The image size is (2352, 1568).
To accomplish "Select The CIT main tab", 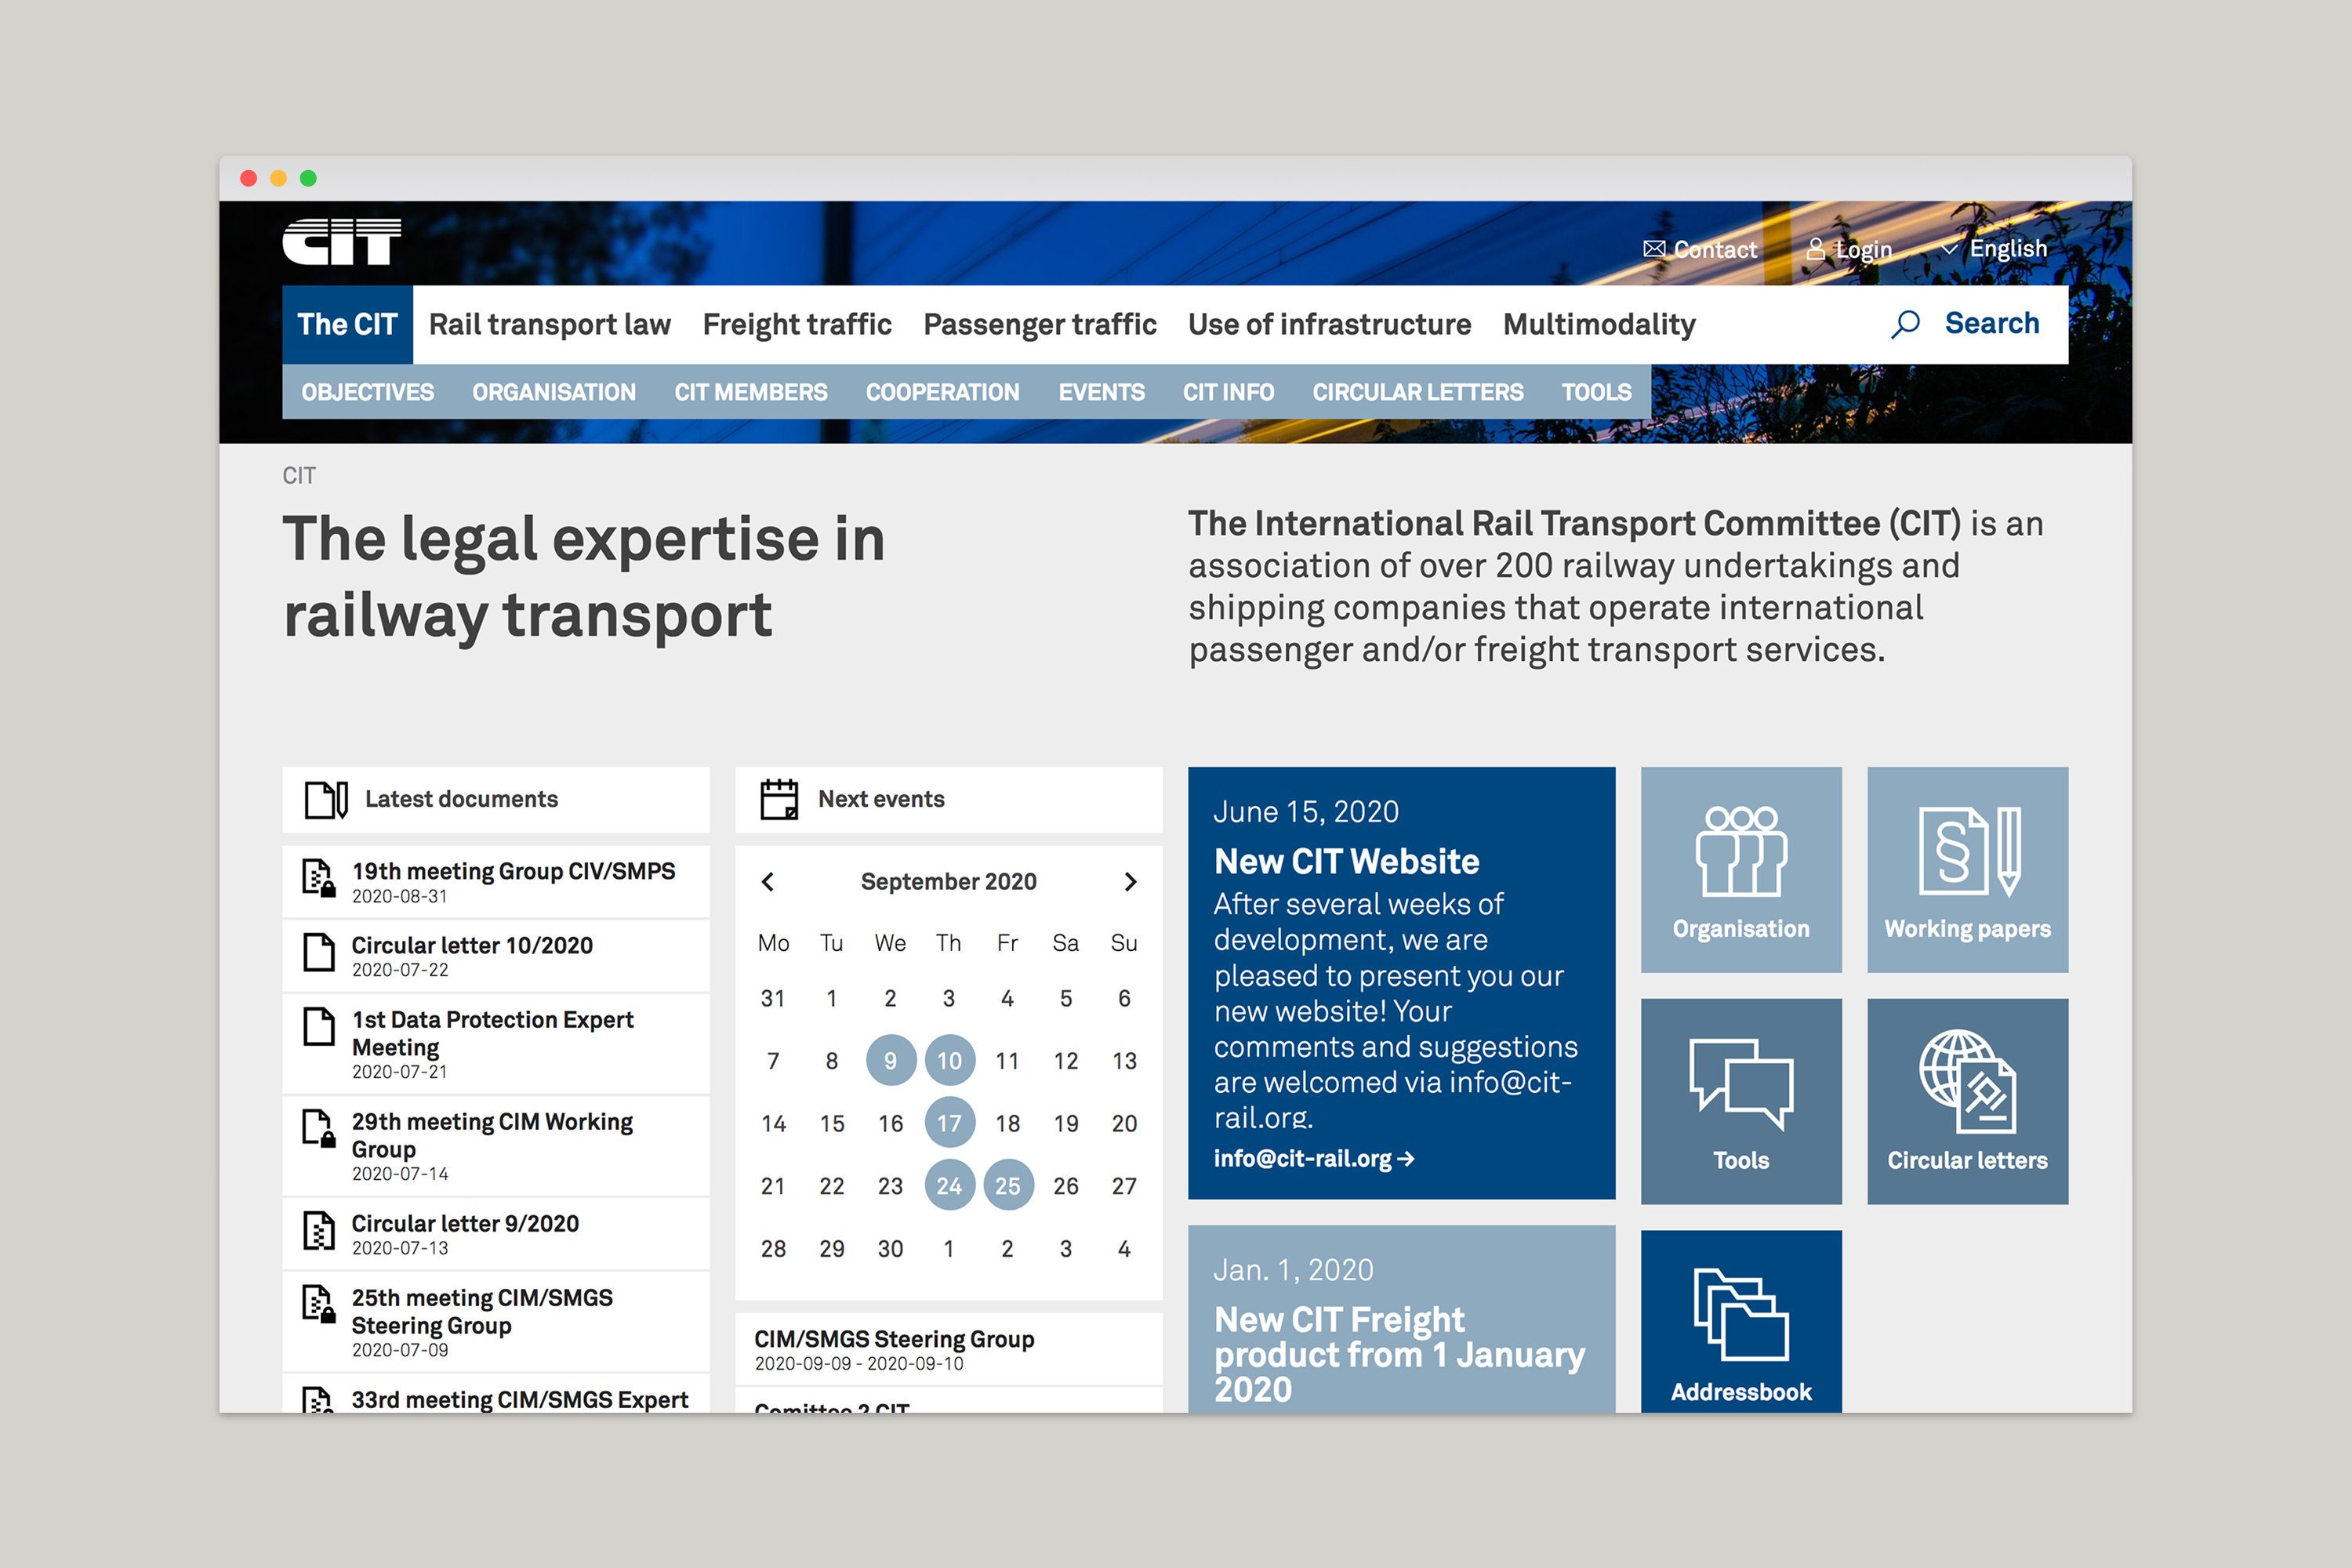I will [347, 324].
